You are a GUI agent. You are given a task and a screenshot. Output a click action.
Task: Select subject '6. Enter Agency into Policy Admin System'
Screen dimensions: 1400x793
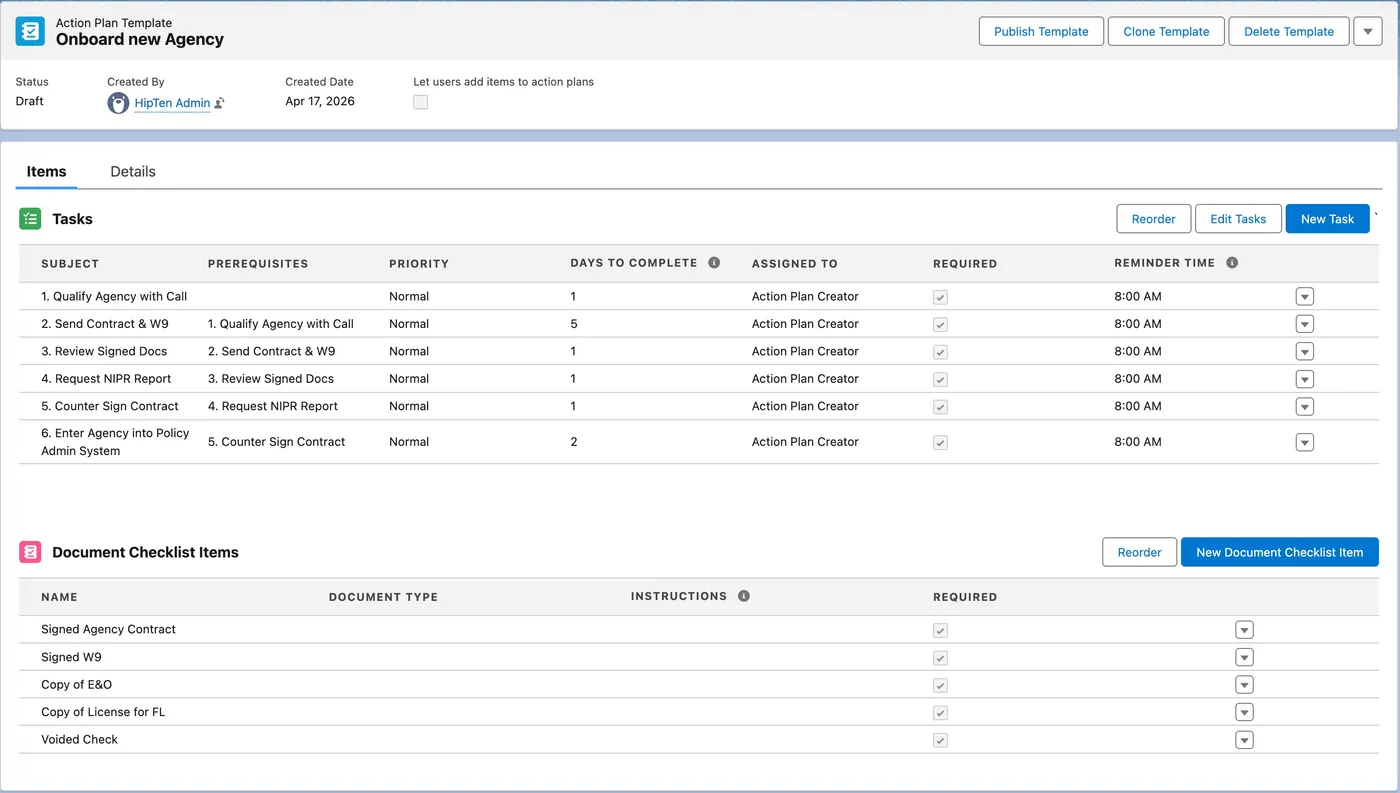(115, 442)
